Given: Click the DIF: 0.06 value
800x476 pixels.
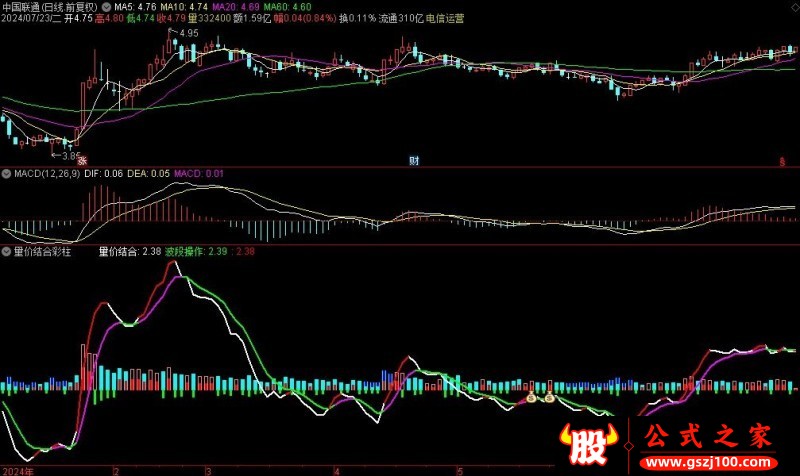Looking at the screenshot, I should [104, 174].
